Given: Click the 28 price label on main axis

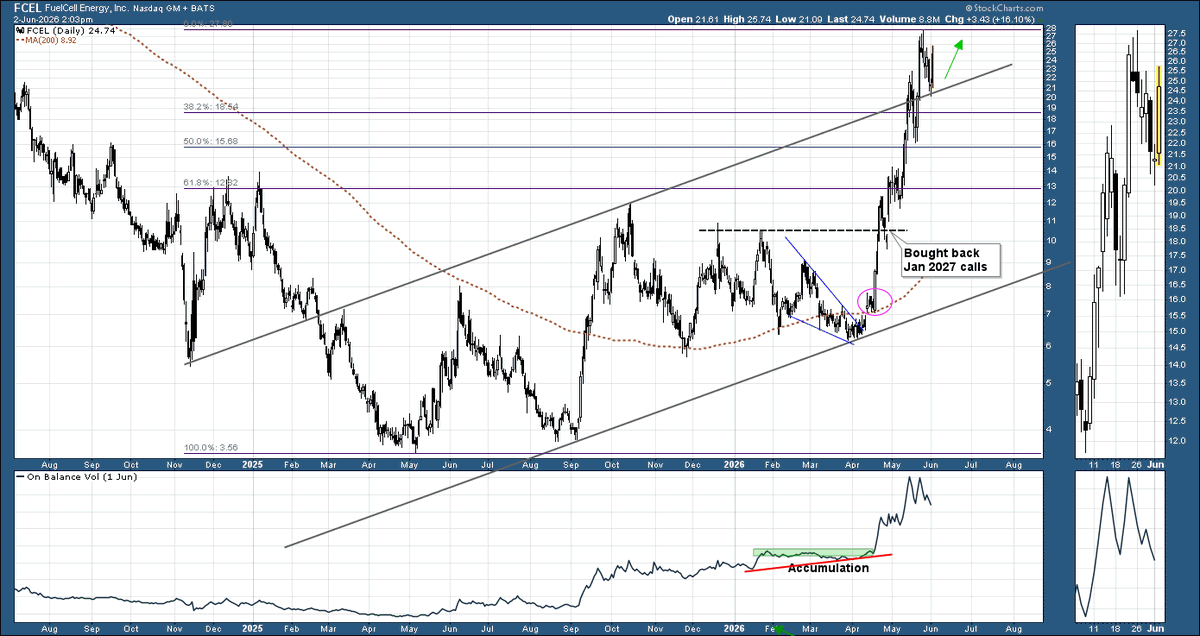Looking at the screenshot, I should click(1051, 28).
